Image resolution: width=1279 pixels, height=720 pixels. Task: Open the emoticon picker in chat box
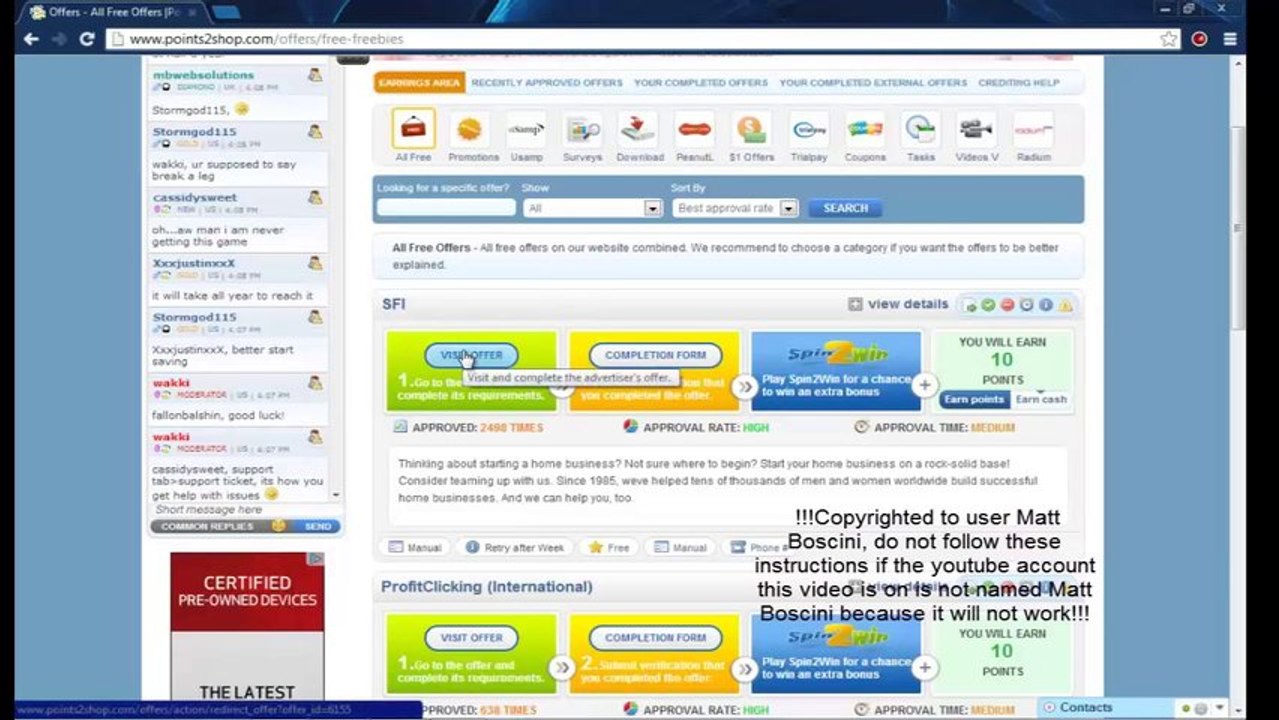(x=279, y=526)
